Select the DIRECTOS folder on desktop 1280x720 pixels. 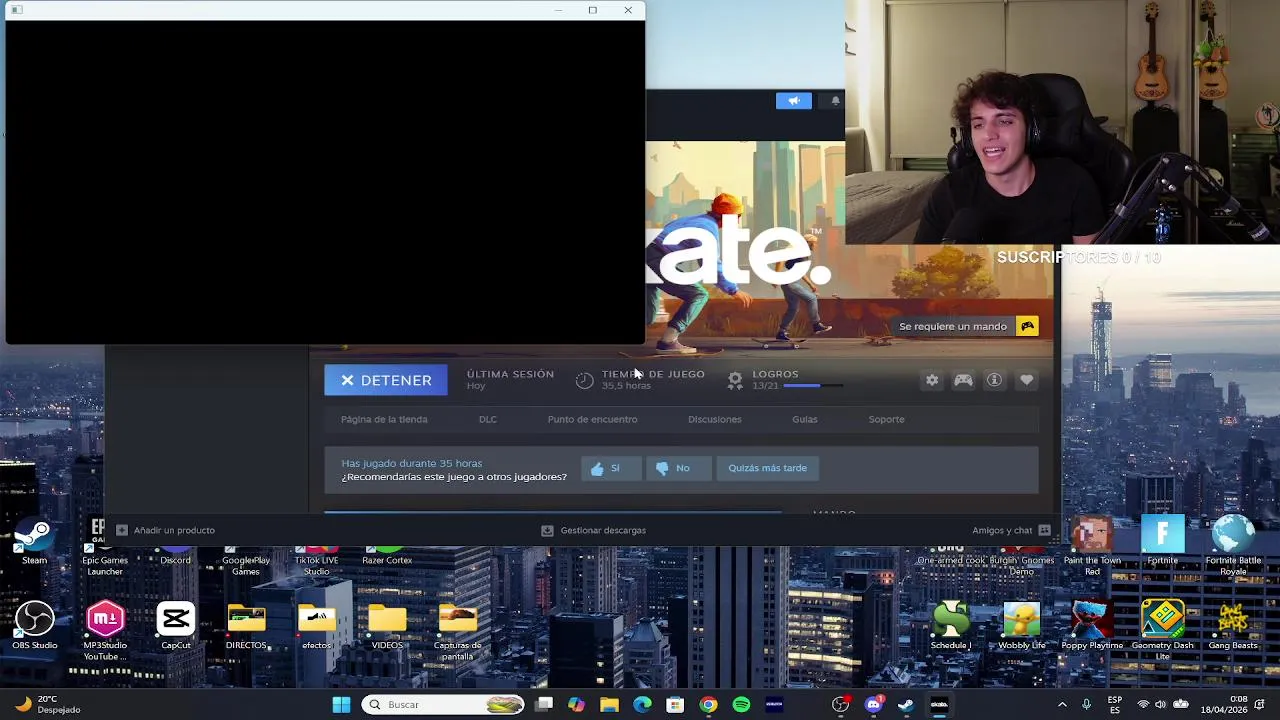(x=246, y=625)
